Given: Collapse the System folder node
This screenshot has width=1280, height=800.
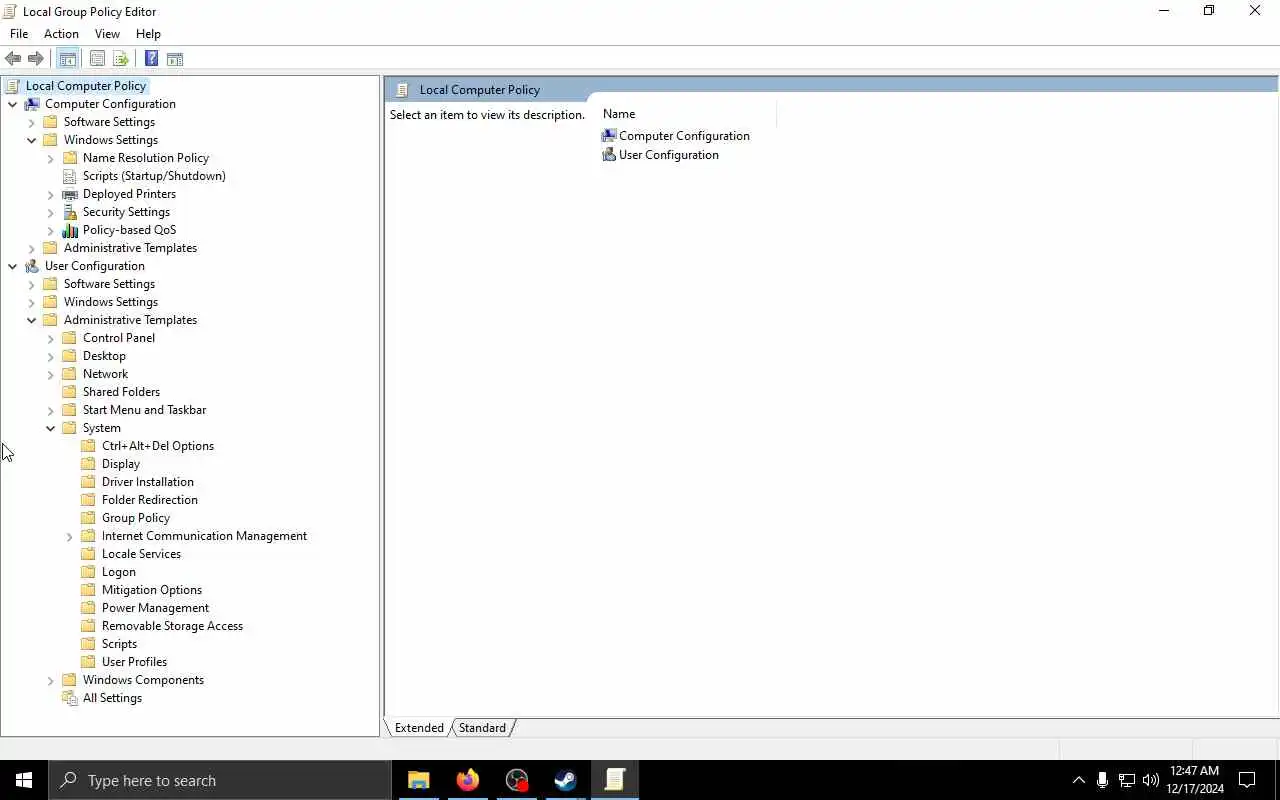Looking at the screenshot, I should [51, 428].
